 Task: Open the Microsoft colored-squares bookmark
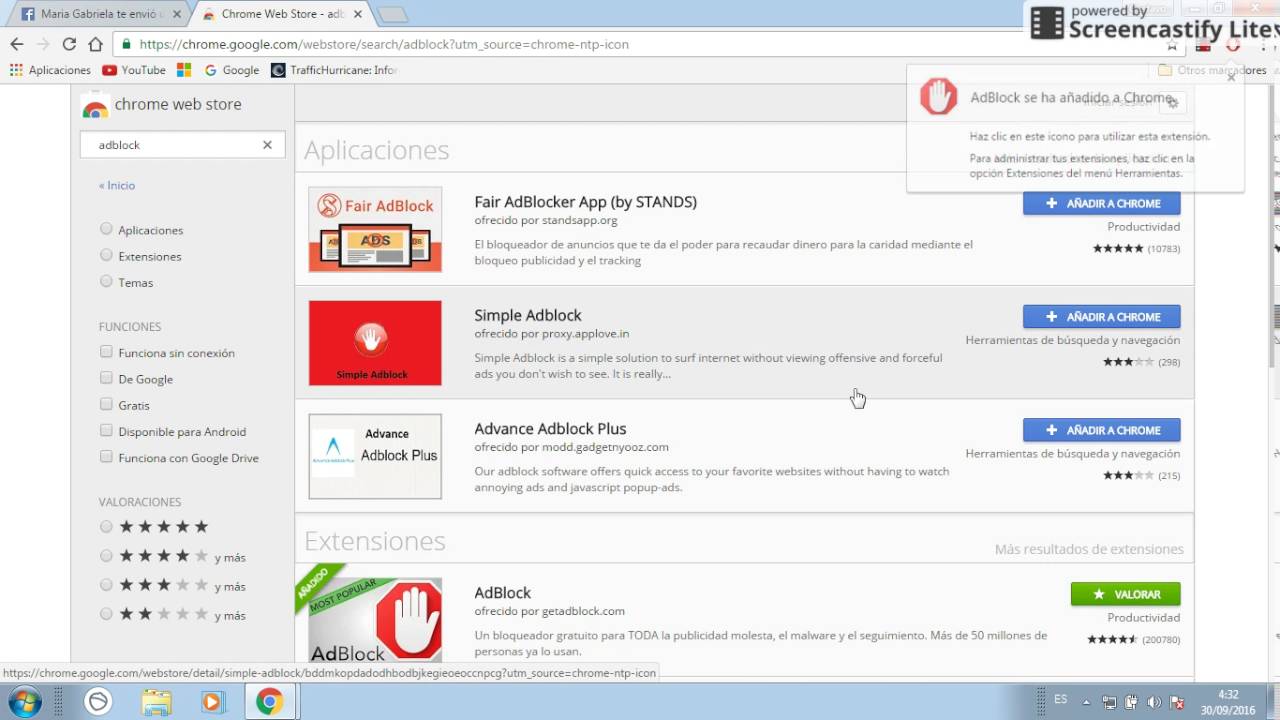click(184, 70)
